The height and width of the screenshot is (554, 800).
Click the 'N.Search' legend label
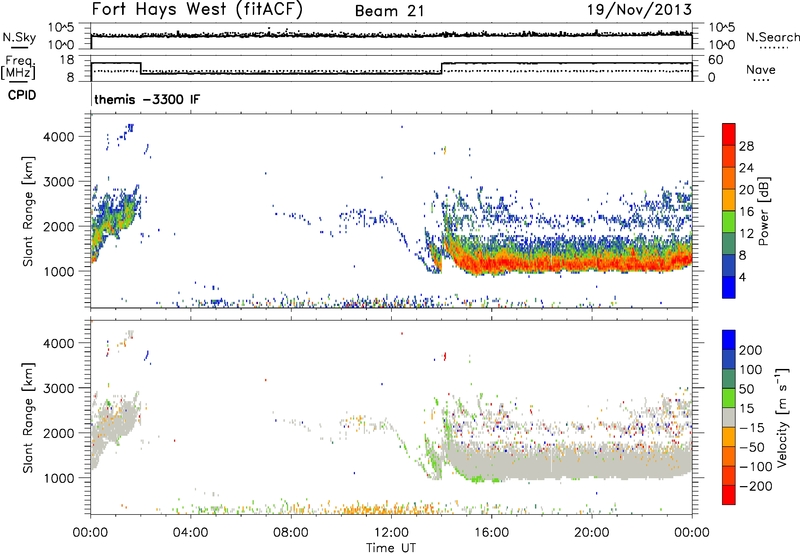[x=772, y=37]
